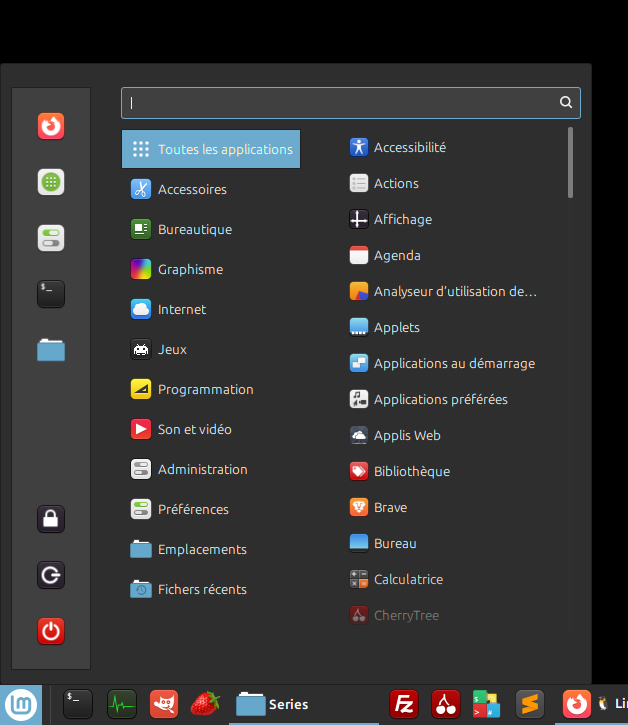Click the Linux Mint menu button
Screen dimensions: 628x725
(21, 704)
